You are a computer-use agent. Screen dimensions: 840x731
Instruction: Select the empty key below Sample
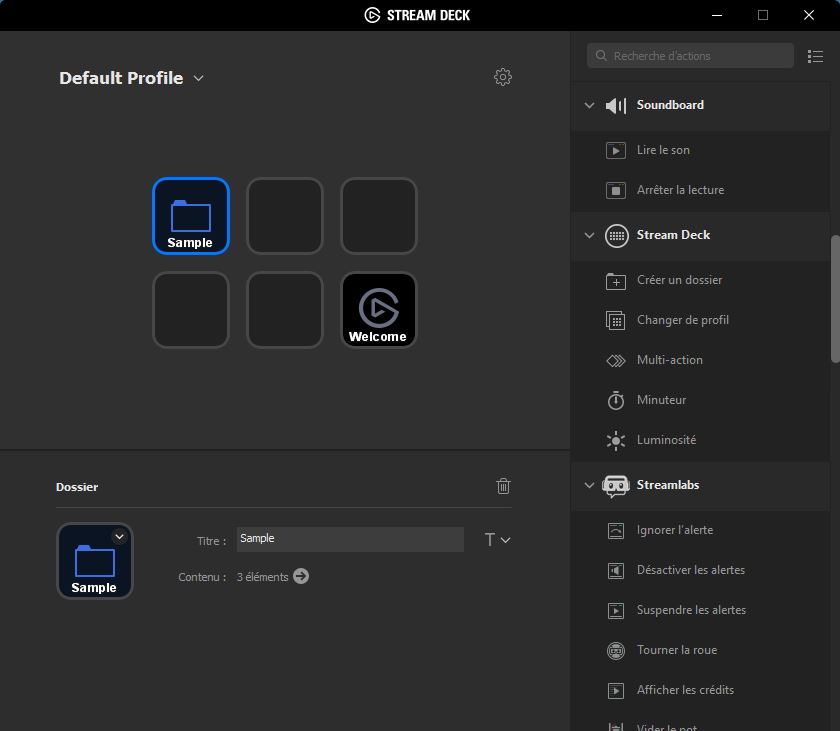pyautogui.click(x=191, y=310)
